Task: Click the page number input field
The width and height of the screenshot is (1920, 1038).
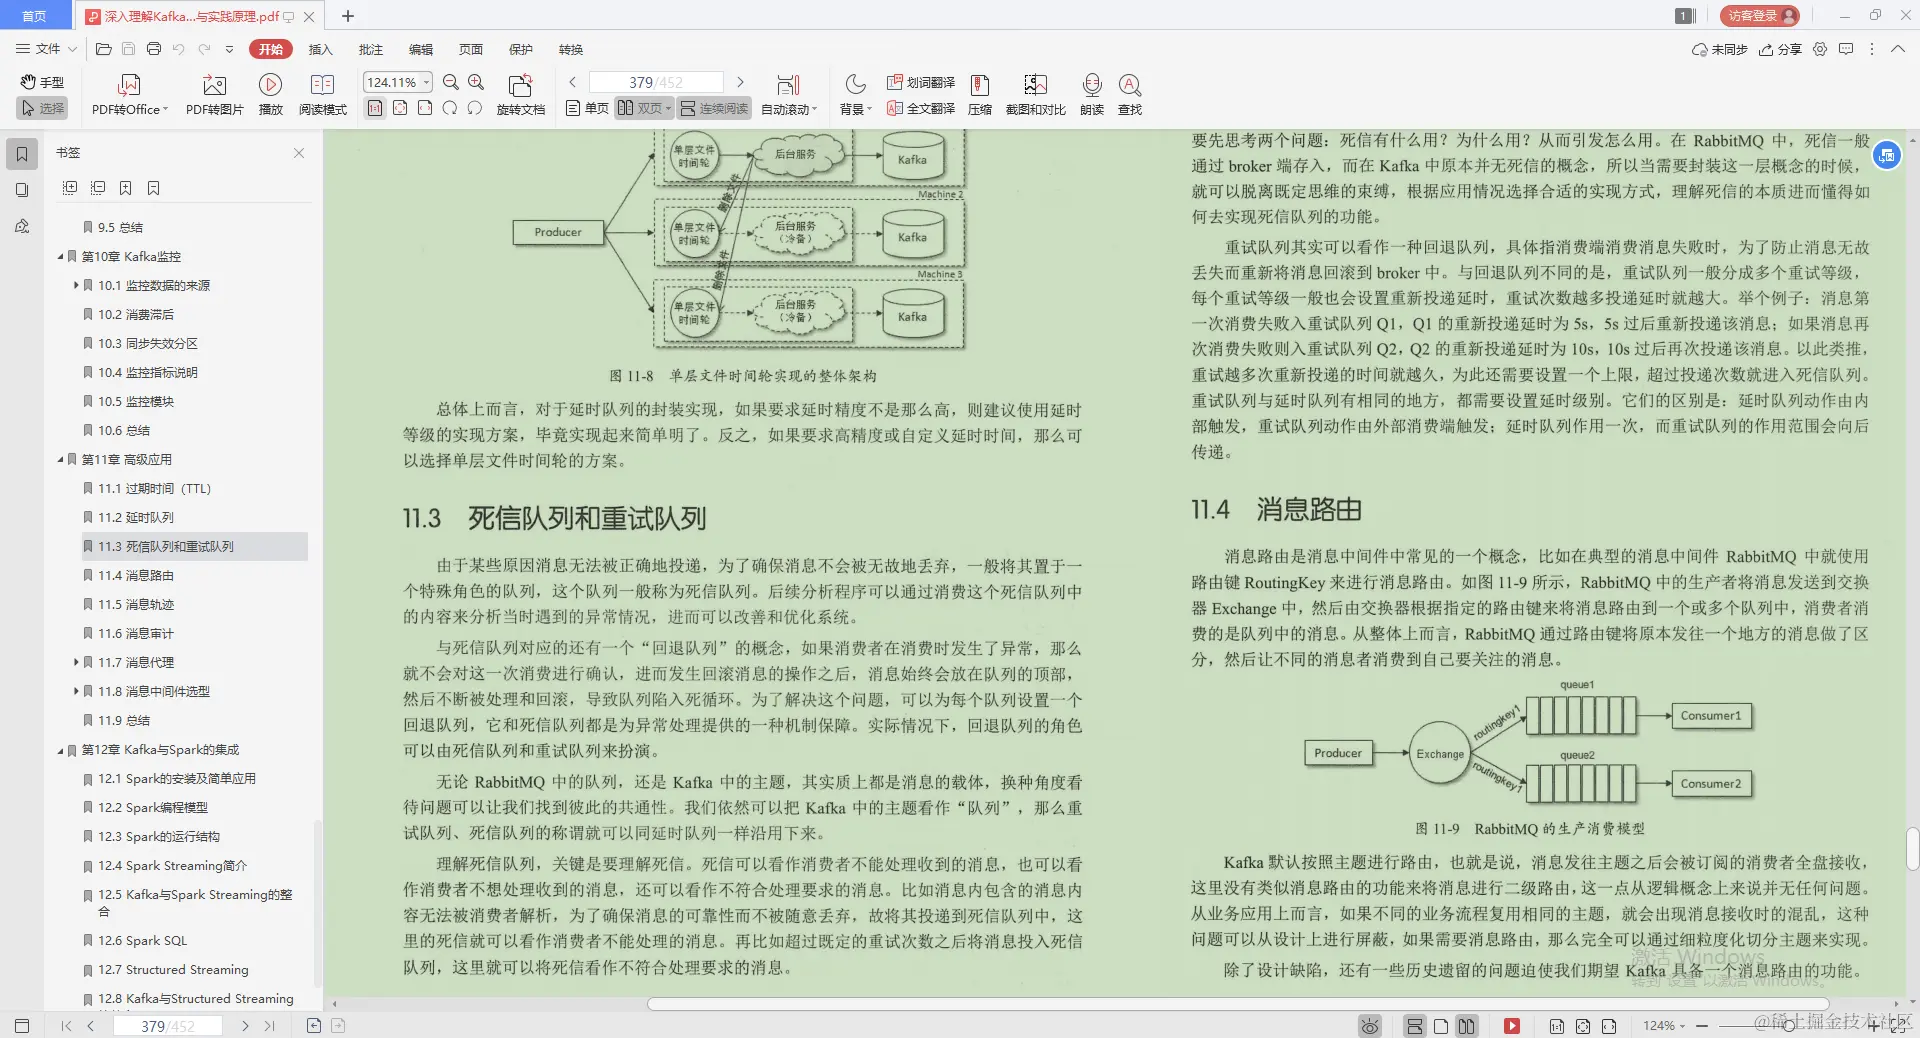Action: [656, 82]
